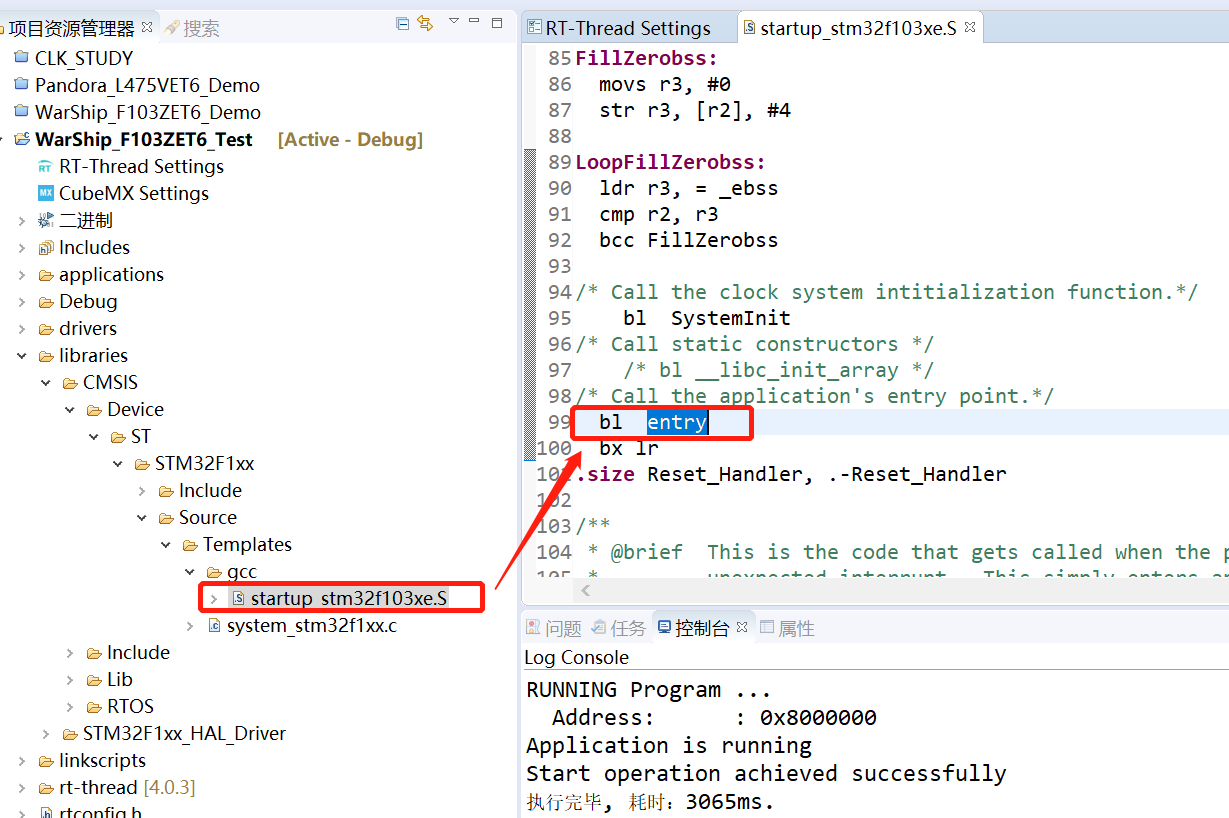Switch to RT-Thread Settings editor tab
Image resolution: width=1229 pixels, height=818 pixels.
pos(627,28)
